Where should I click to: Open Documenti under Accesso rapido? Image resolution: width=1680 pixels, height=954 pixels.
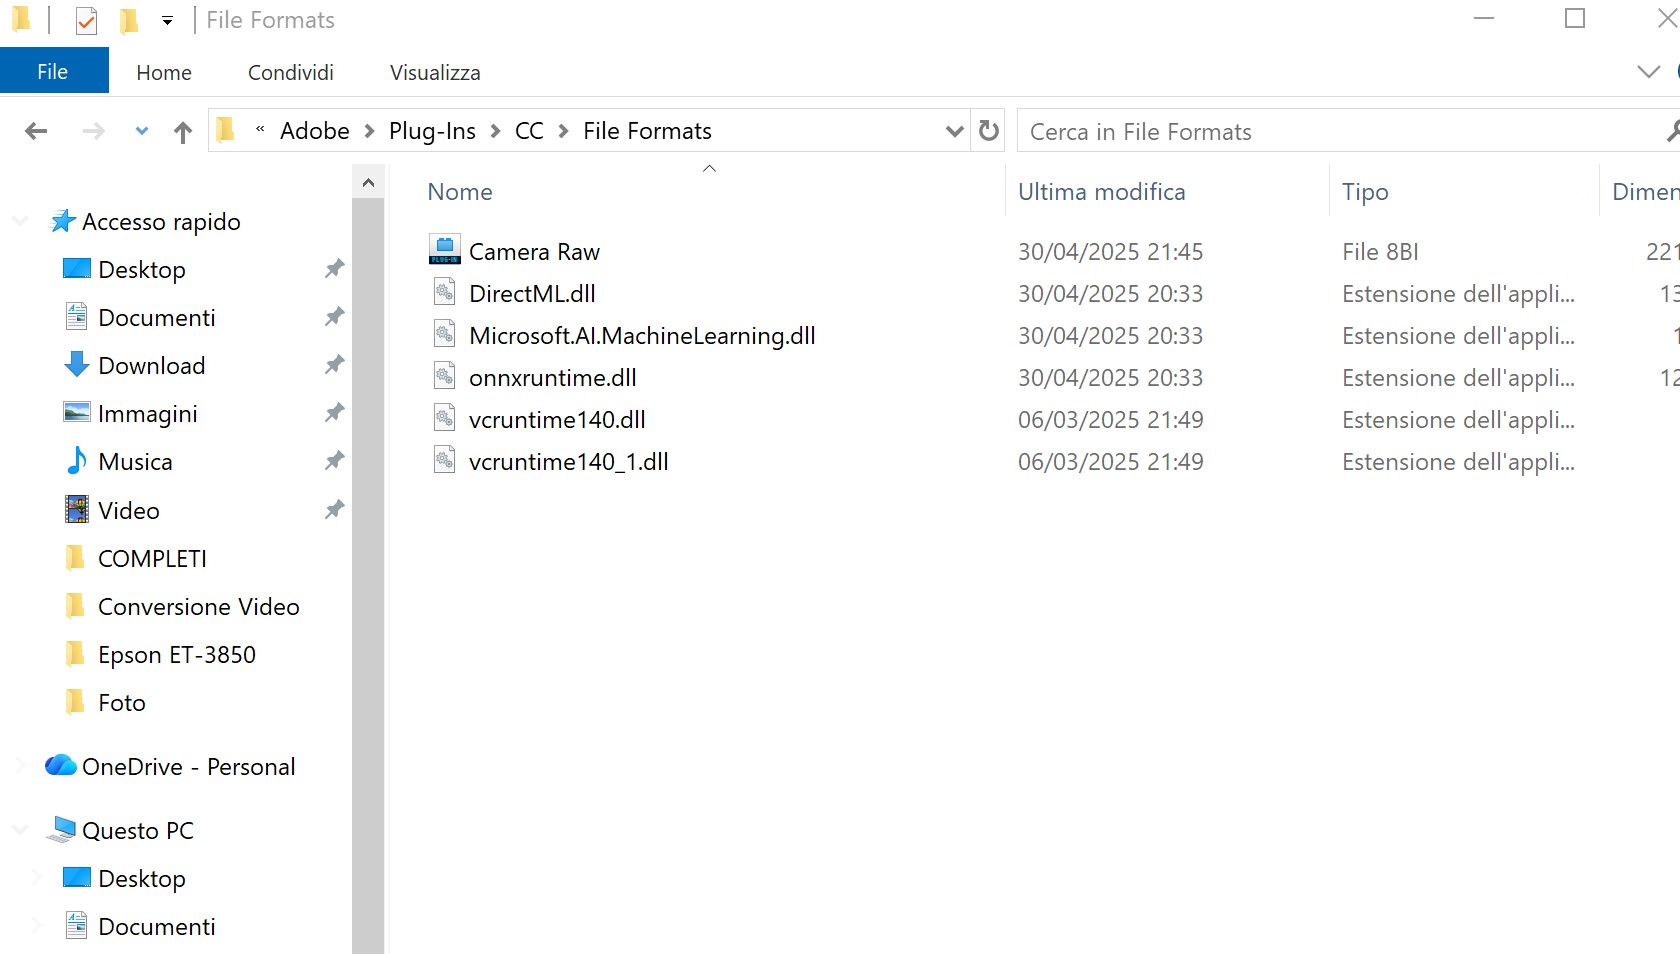[156, 318]
